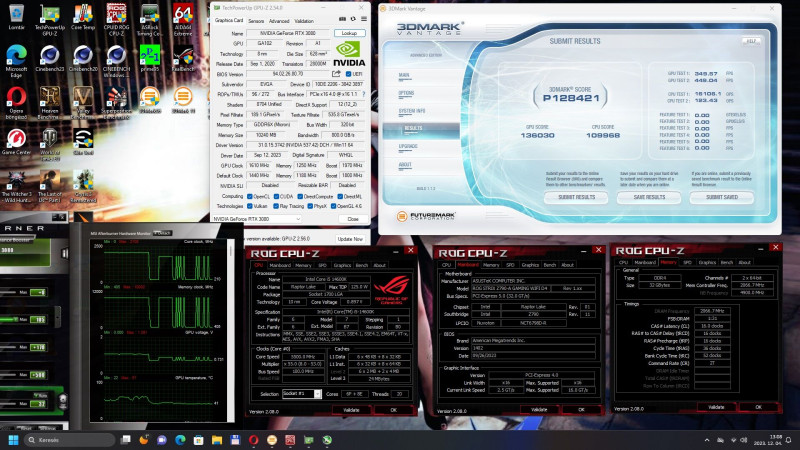Toggle the UEFI checkbox in GPU-Z
This screenshot has height=450, width=800.
[x=348, y=74]
